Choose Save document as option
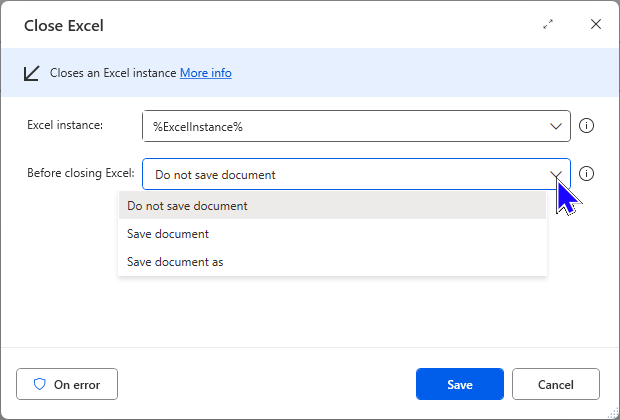Screen dimensions: 620x420 [332, 262]
